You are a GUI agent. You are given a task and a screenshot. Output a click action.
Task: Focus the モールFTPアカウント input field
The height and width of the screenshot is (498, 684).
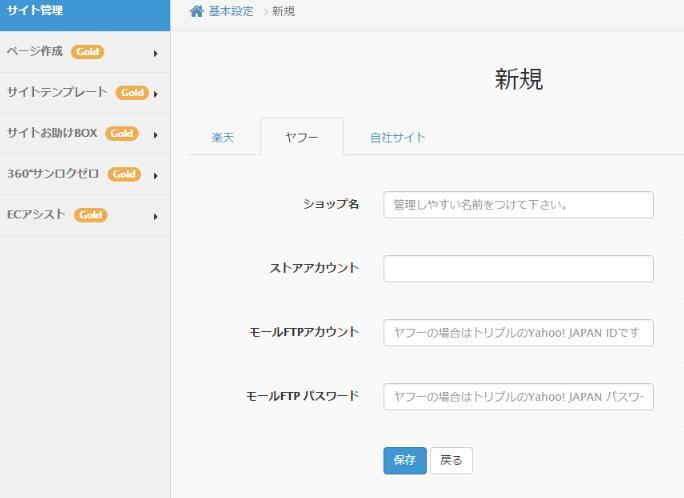click(x=518, y=333)
